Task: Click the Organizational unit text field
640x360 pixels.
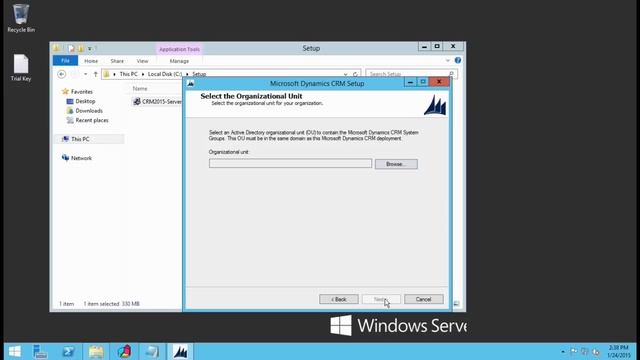Action: click(x=290, y=164)
